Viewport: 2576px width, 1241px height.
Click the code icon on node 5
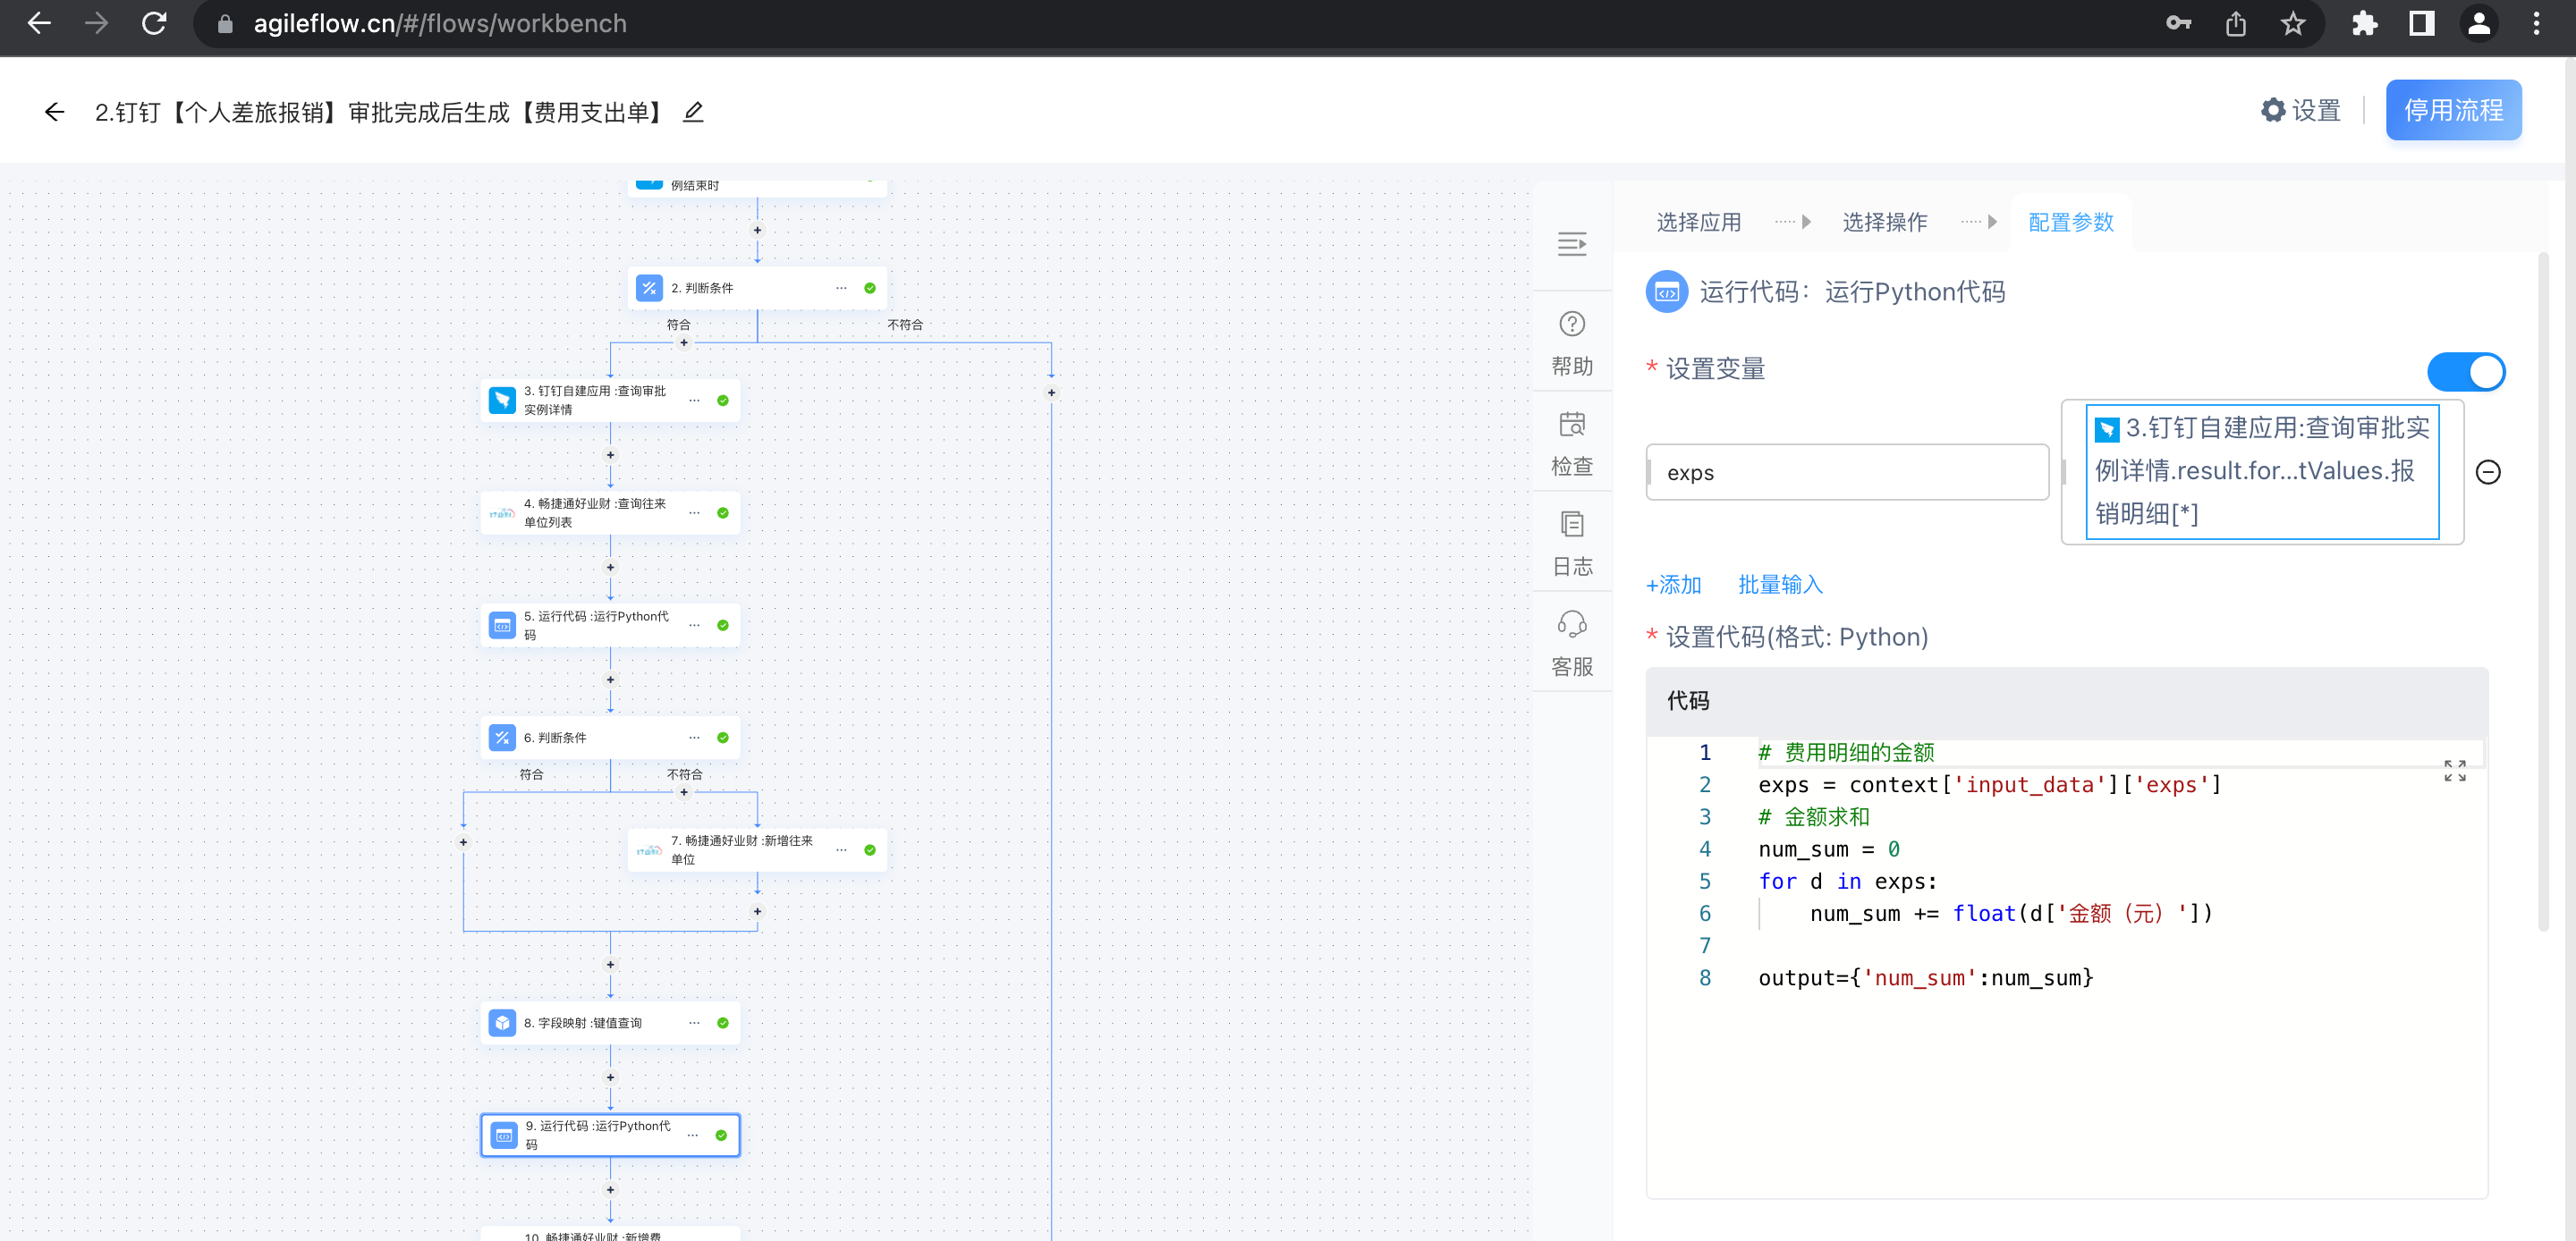[502, 625]
